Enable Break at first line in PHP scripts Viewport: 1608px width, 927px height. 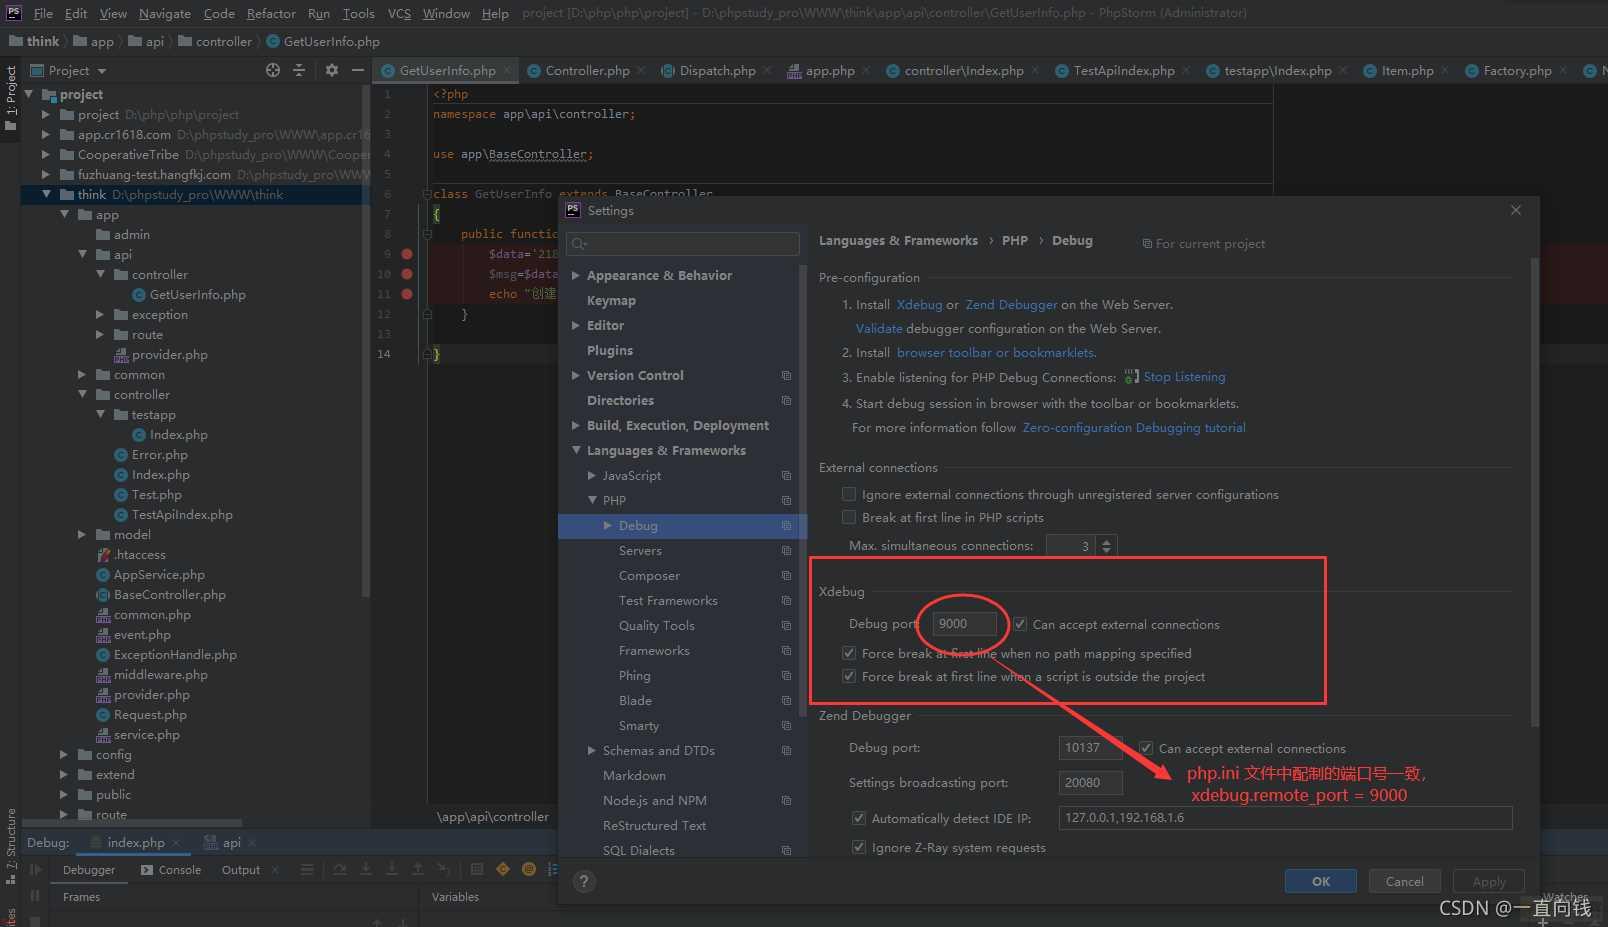click(849, 517)
